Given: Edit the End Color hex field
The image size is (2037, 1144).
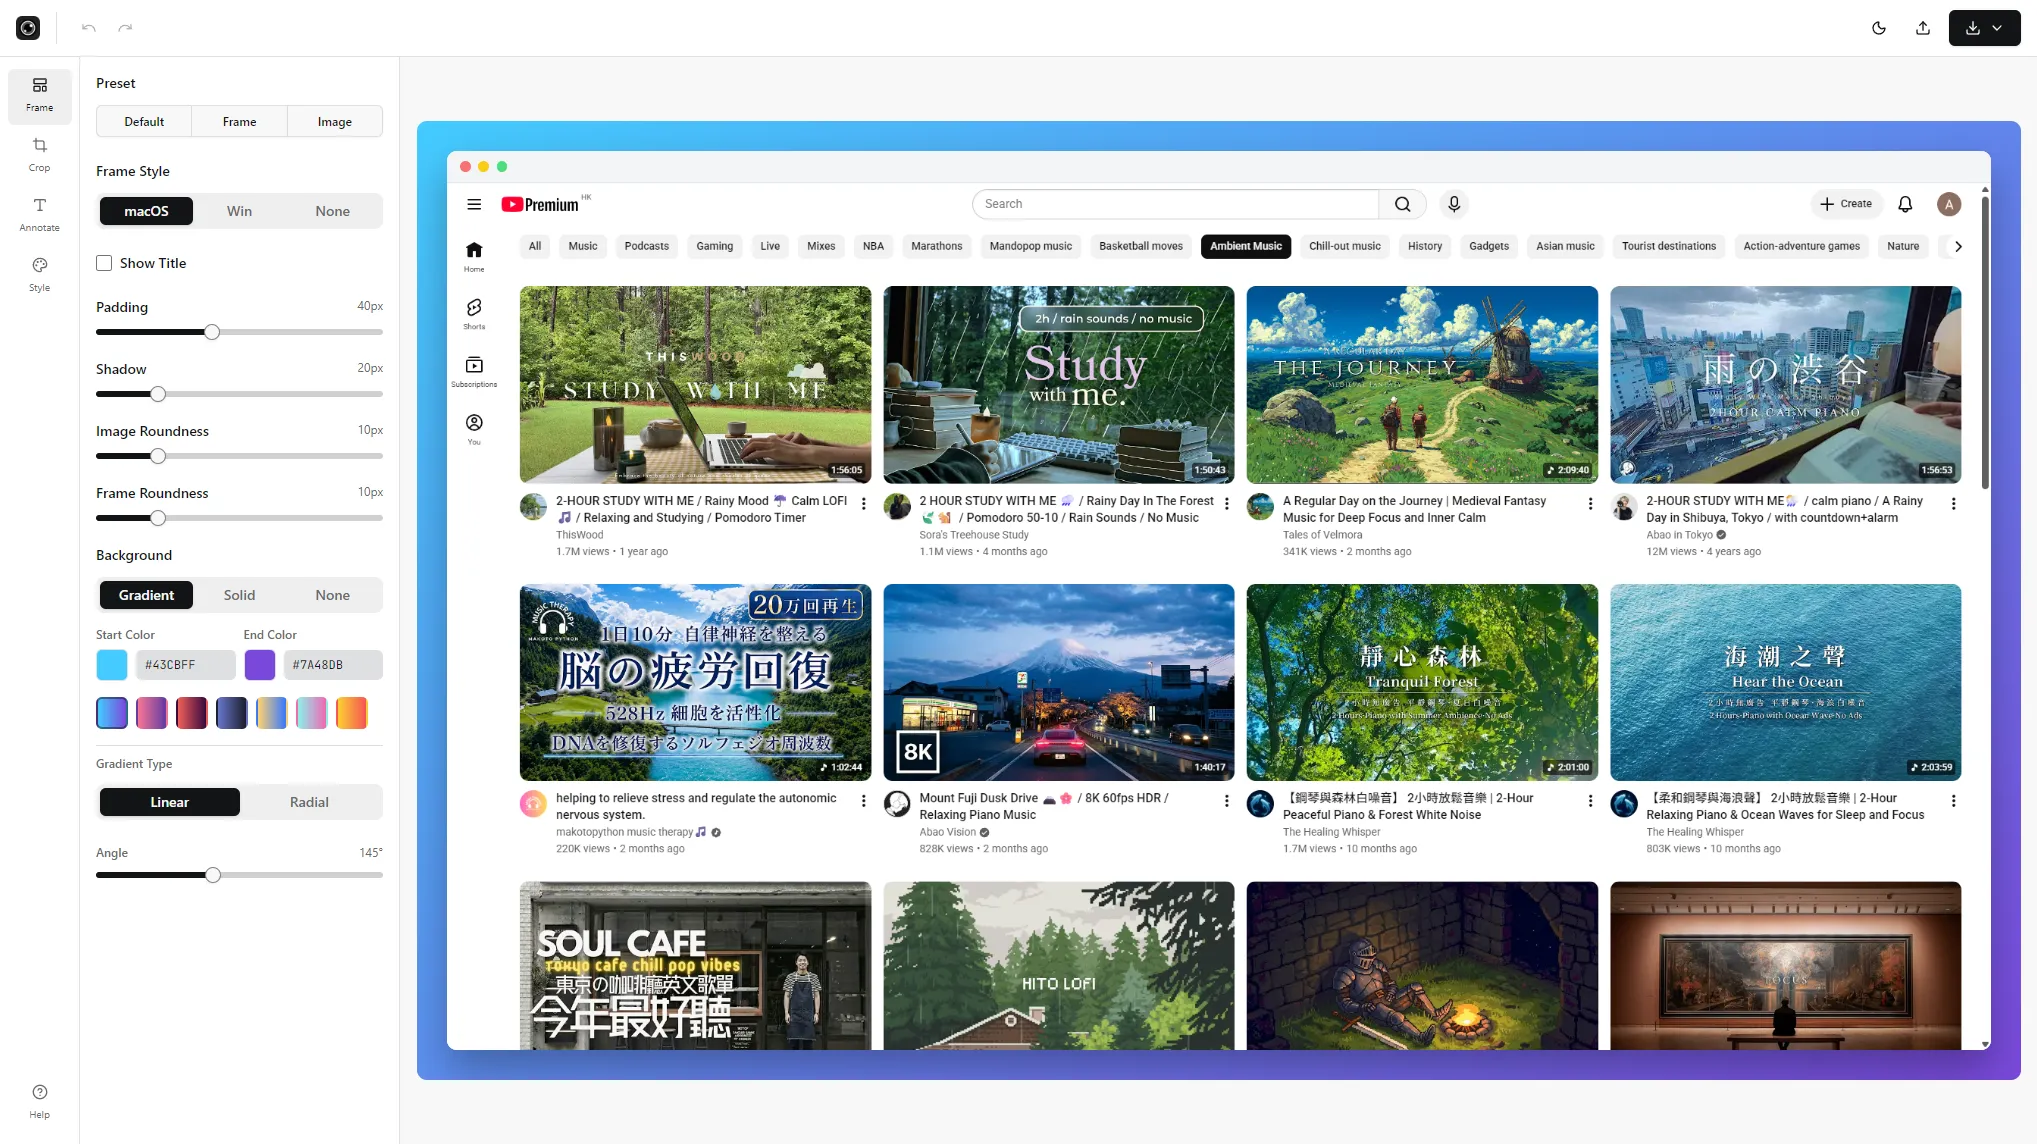Looking at the screenshot, I should [333, 665].
